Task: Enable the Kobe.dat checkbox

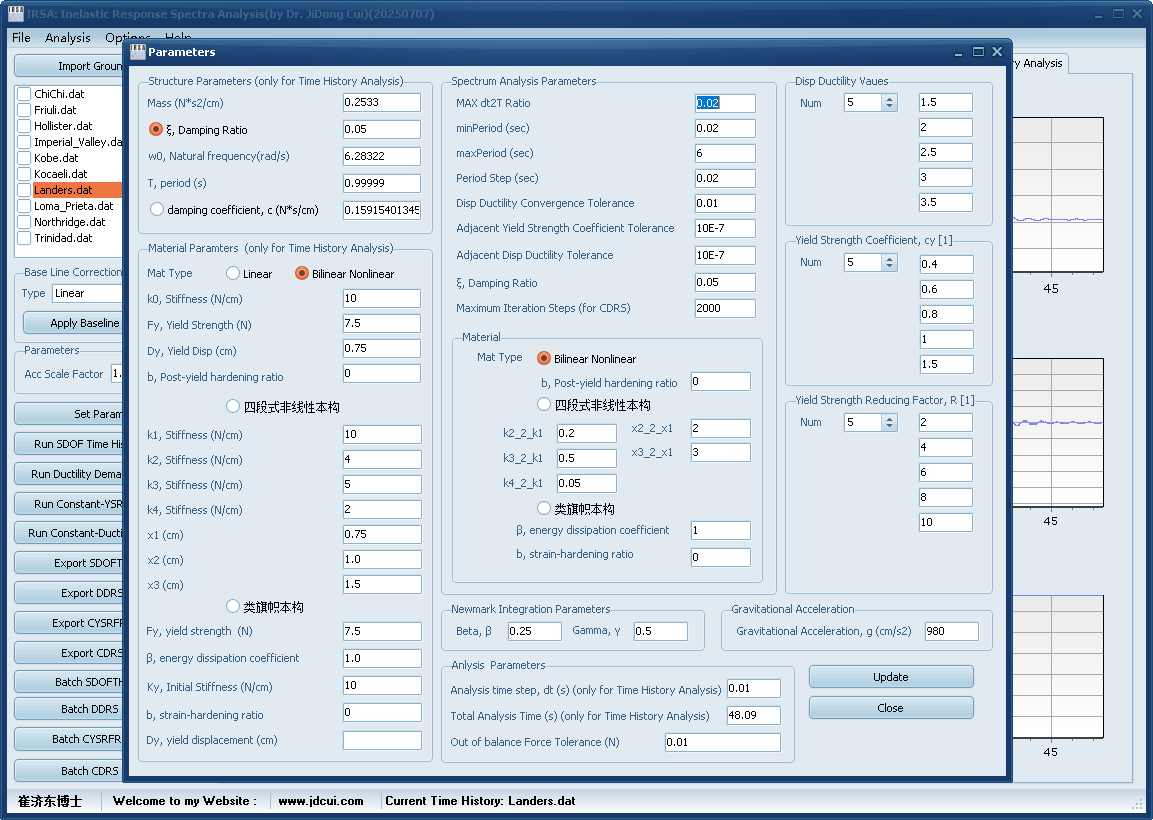Action: [x=24, y=158]
